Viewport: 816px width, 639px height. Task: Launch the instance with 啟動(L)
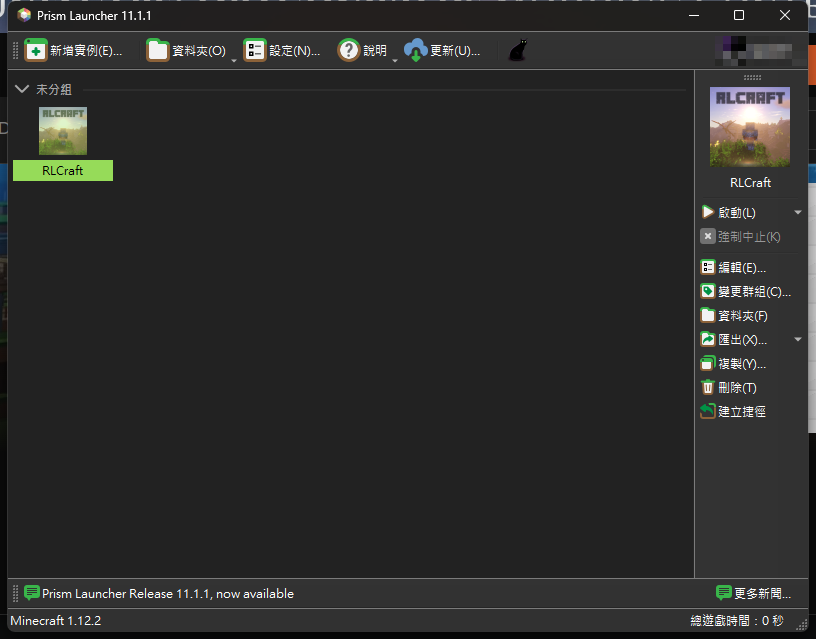coord(729,212)
